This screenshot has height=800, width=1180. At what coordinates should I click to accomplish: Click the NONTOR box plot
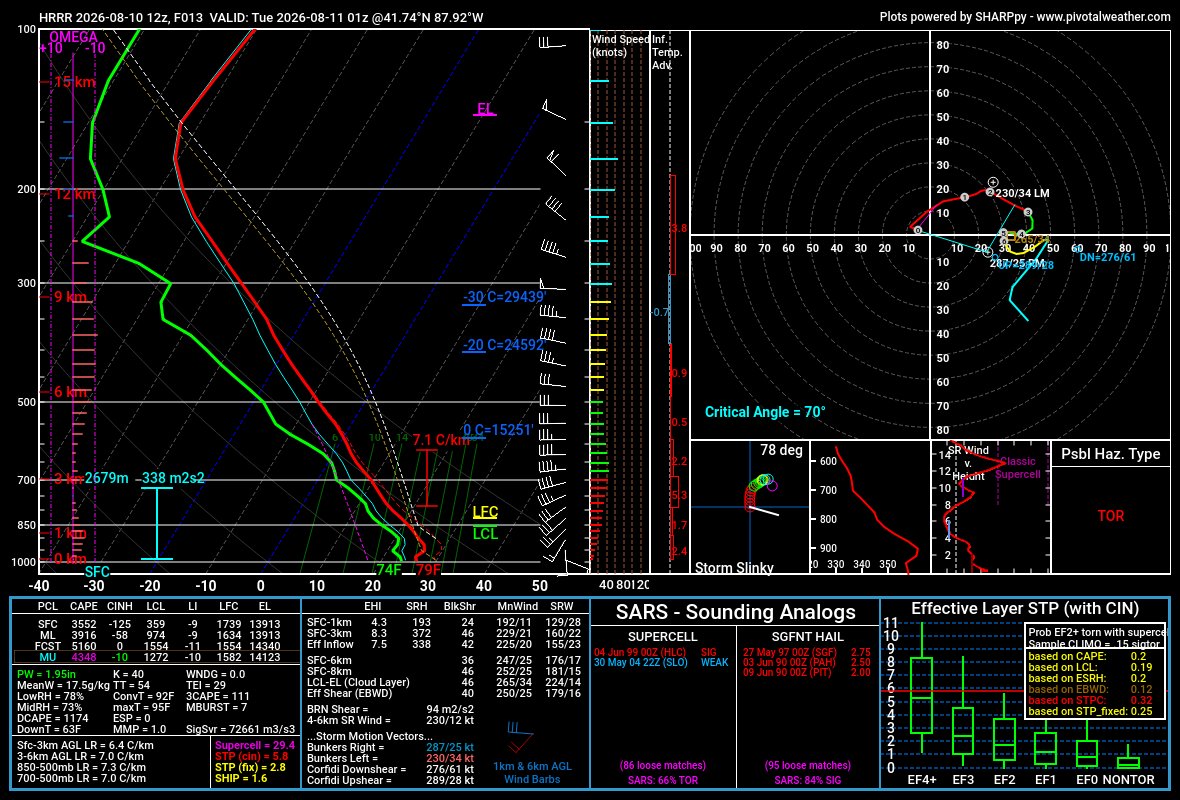[x=1128, y=758]
